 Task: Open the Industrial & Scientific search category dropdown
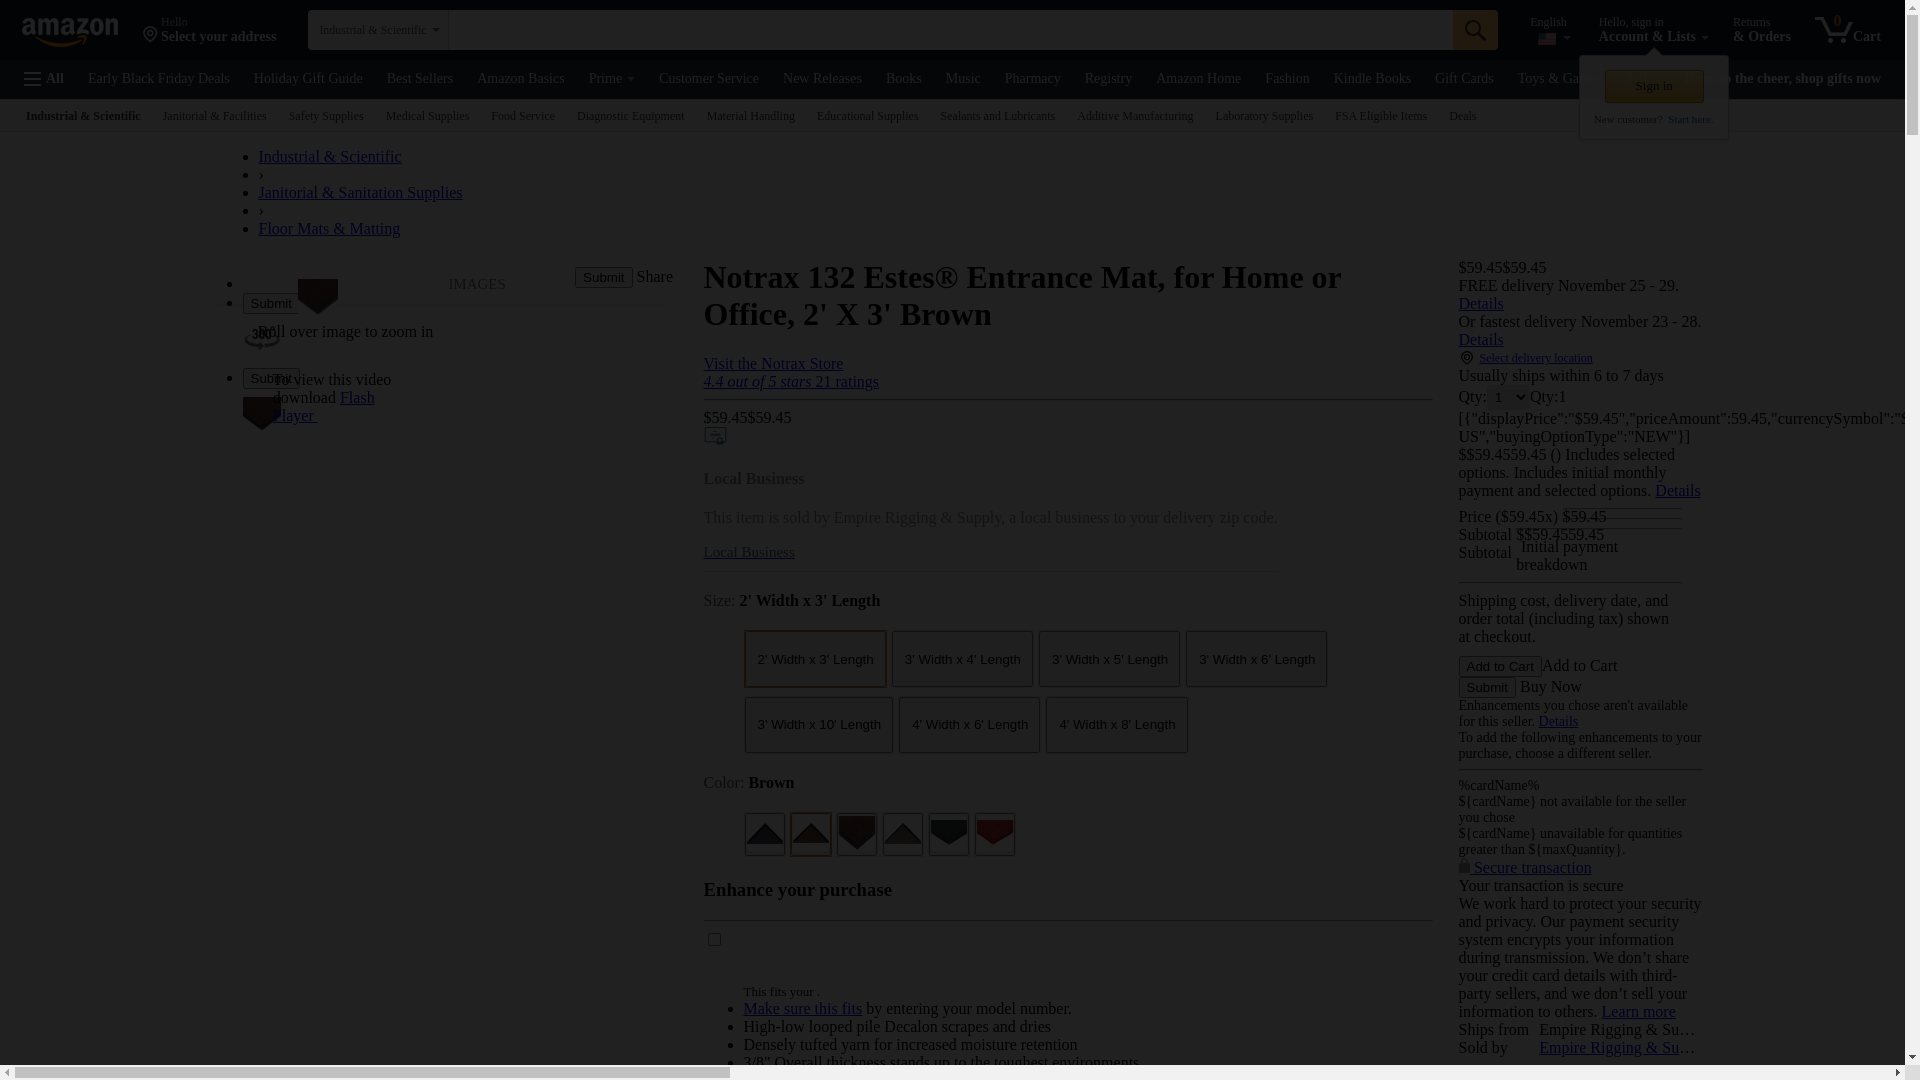[x=378, y=30]
